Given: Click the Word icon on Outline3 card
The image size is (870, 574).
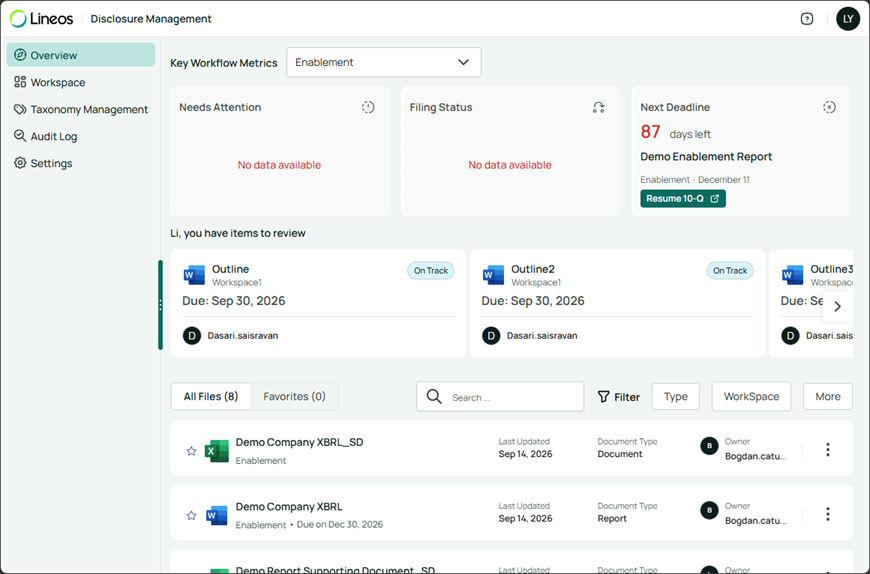Looking at the screenshot, I should point(792,275).
